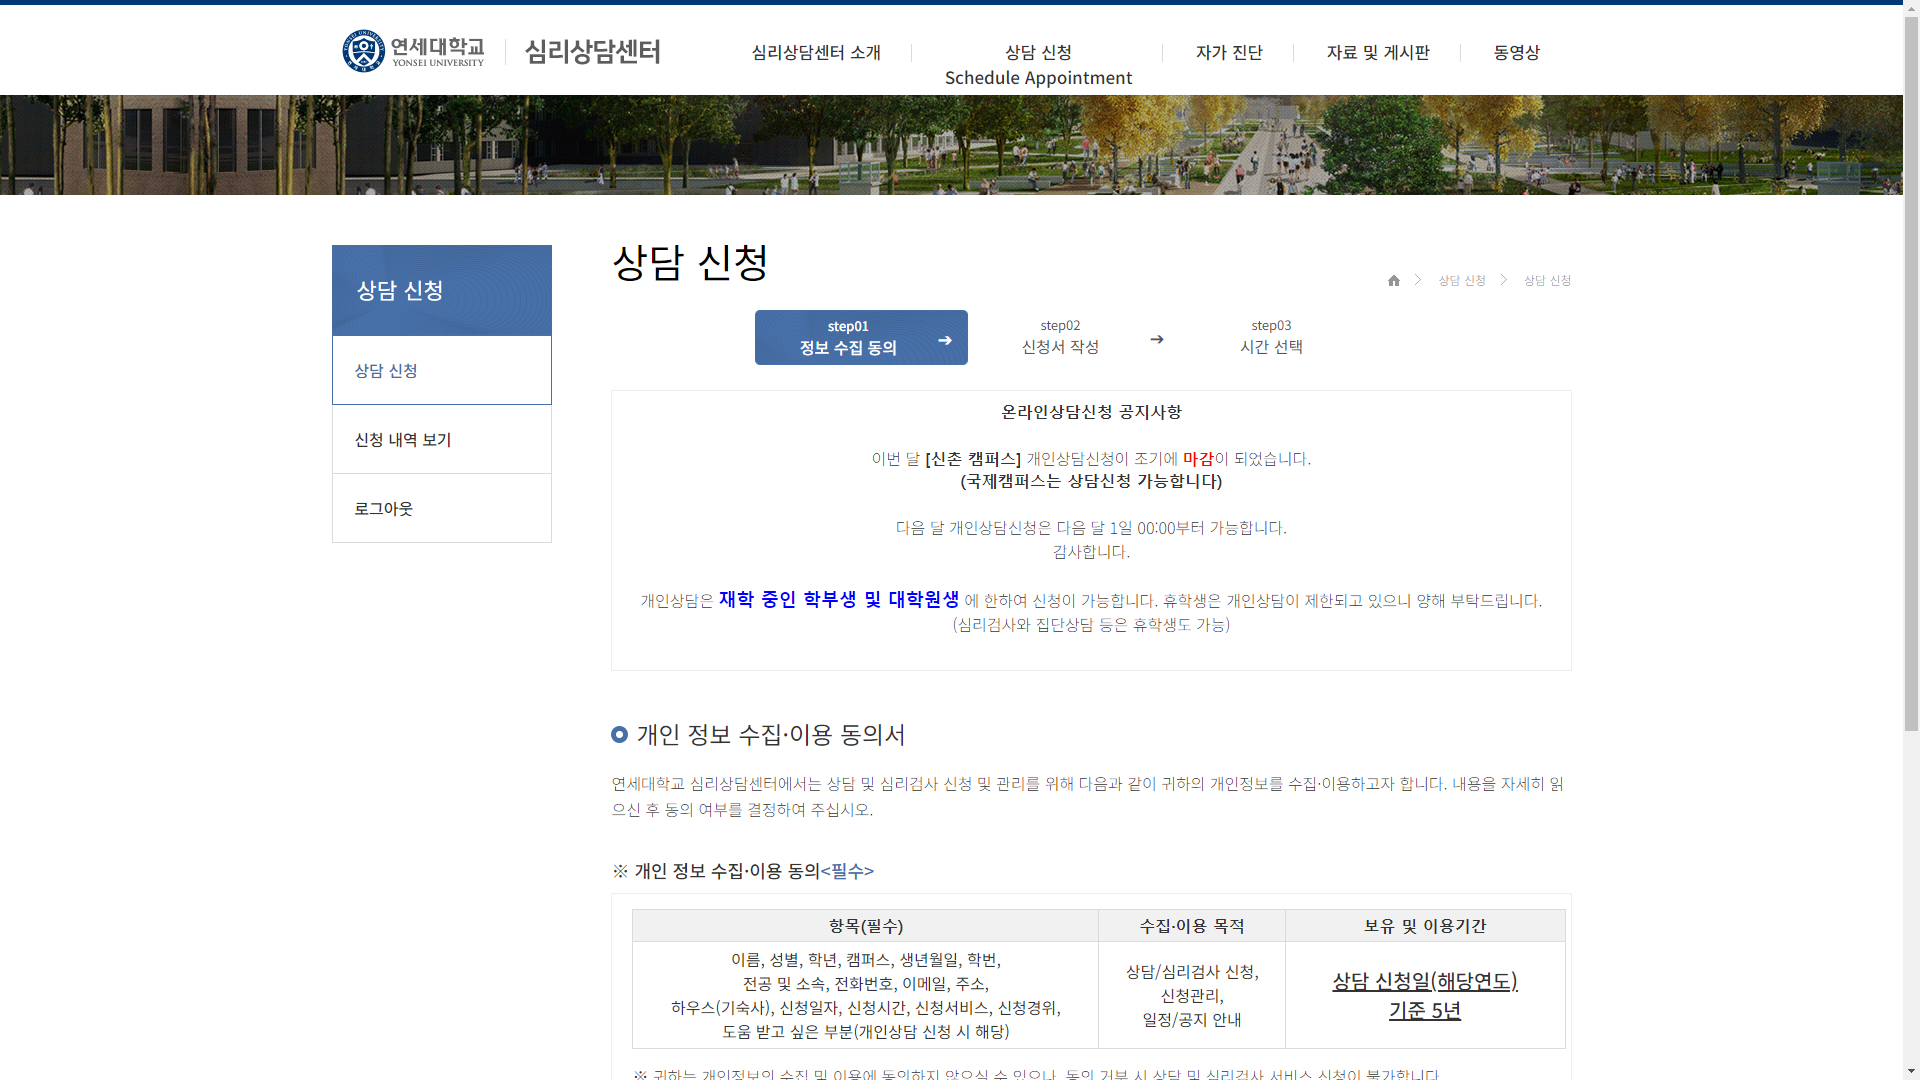Click the 온라인상담신청 공지사항 heading

[x=1091, y=412]
